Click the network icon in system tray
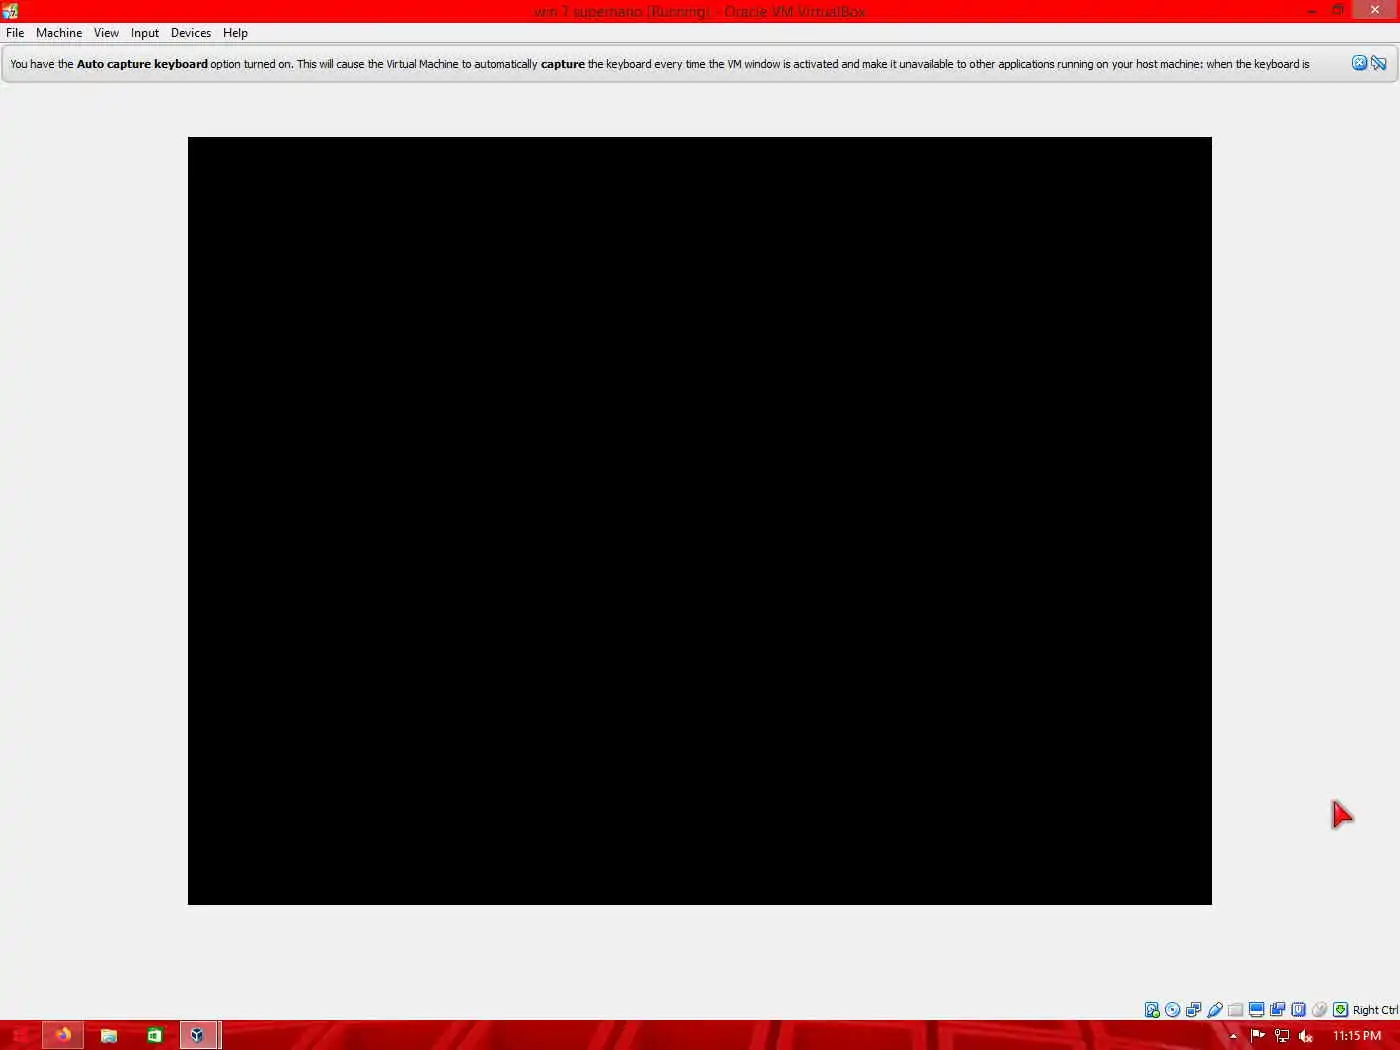This screenshot has height=1050, width=1400. click(1282, 1036)
